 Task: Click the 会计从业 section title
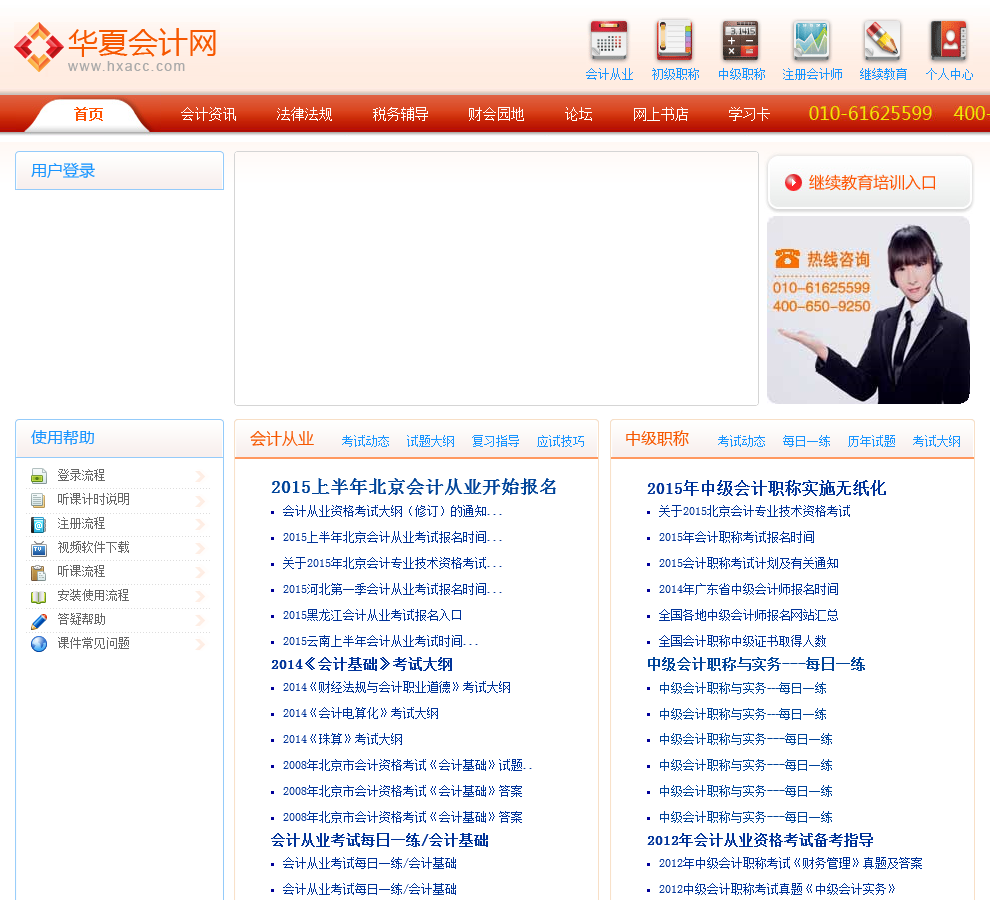point(282,439)
